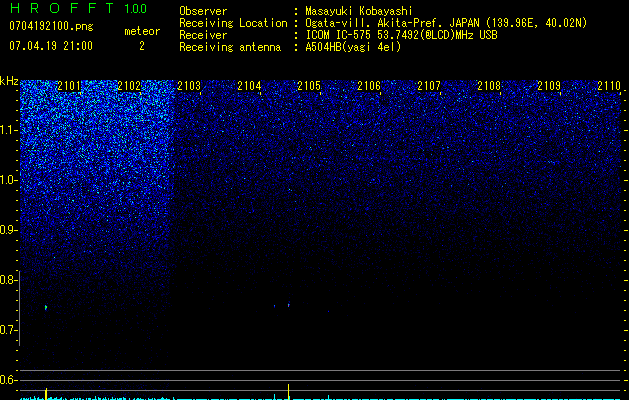629x400 pixels.
Task: Click the ICOM IC-575 receiver text
Action: [x=401, y=35]
